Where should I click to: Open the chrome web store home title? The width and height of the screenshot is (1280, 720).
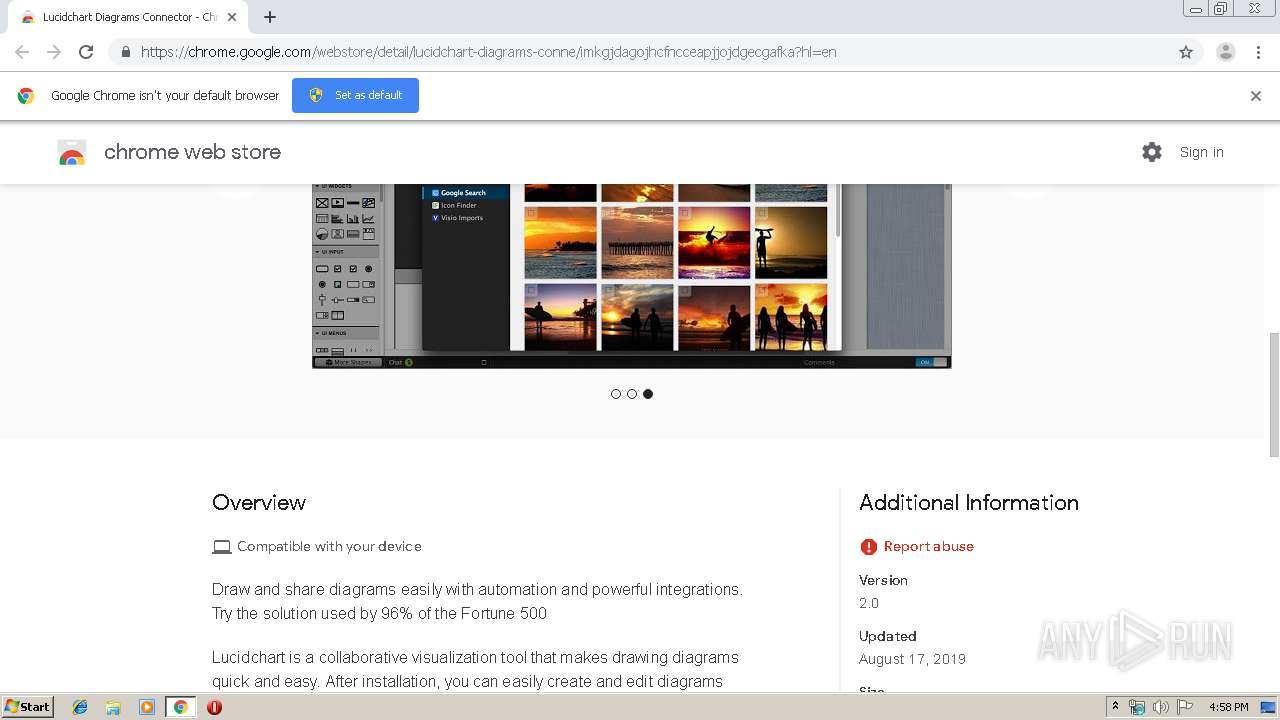tap(192, 152)
